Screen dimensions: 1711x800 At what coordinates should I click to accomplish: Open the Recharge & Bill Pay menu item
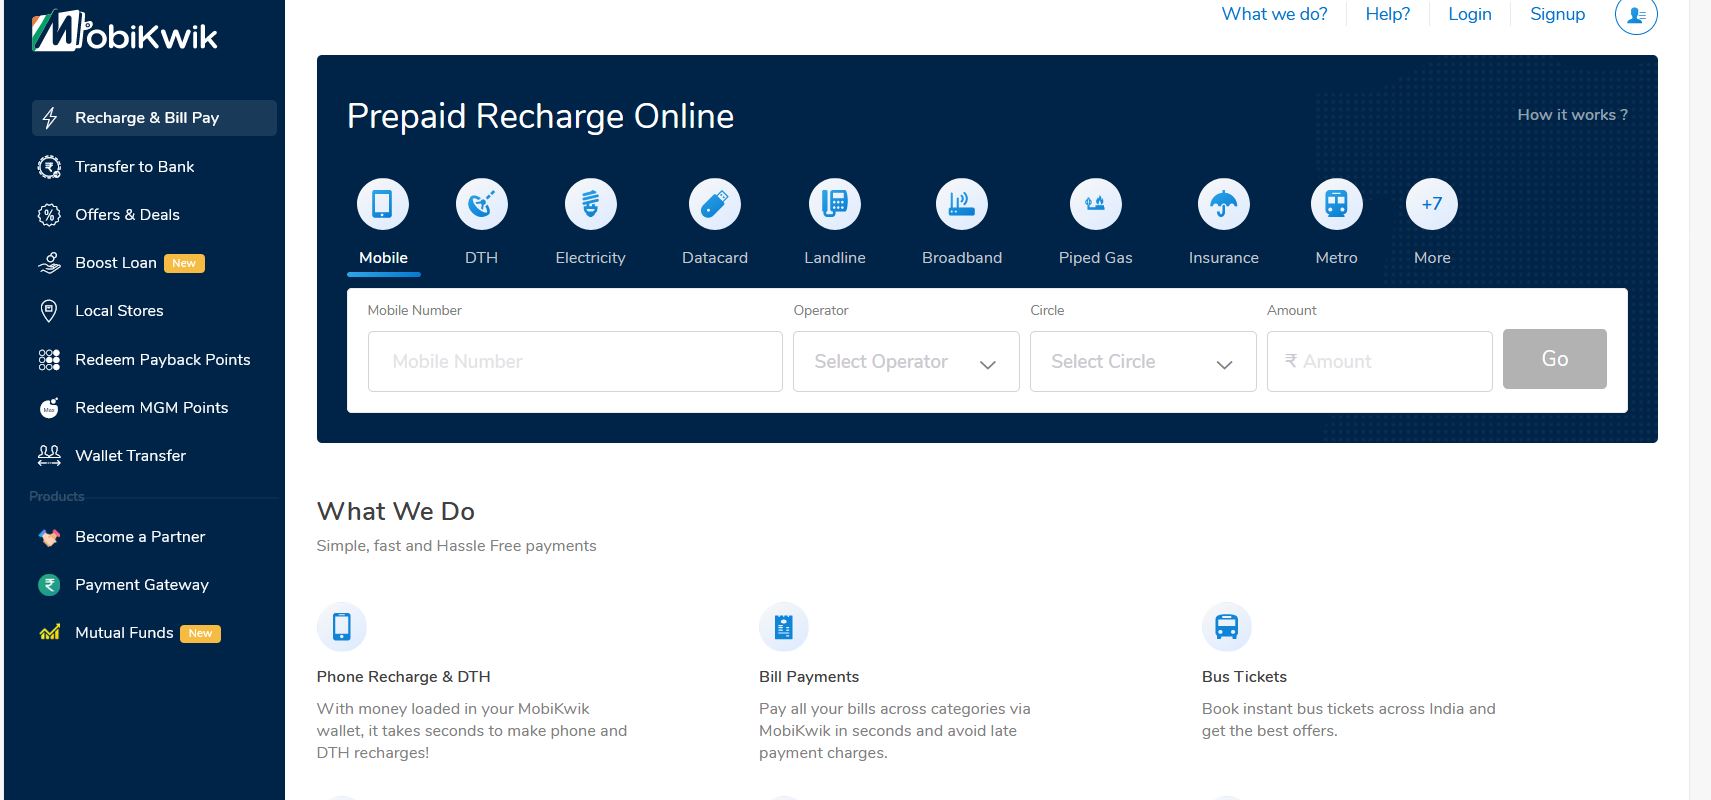pyautogui.click(x=154, y=118)
